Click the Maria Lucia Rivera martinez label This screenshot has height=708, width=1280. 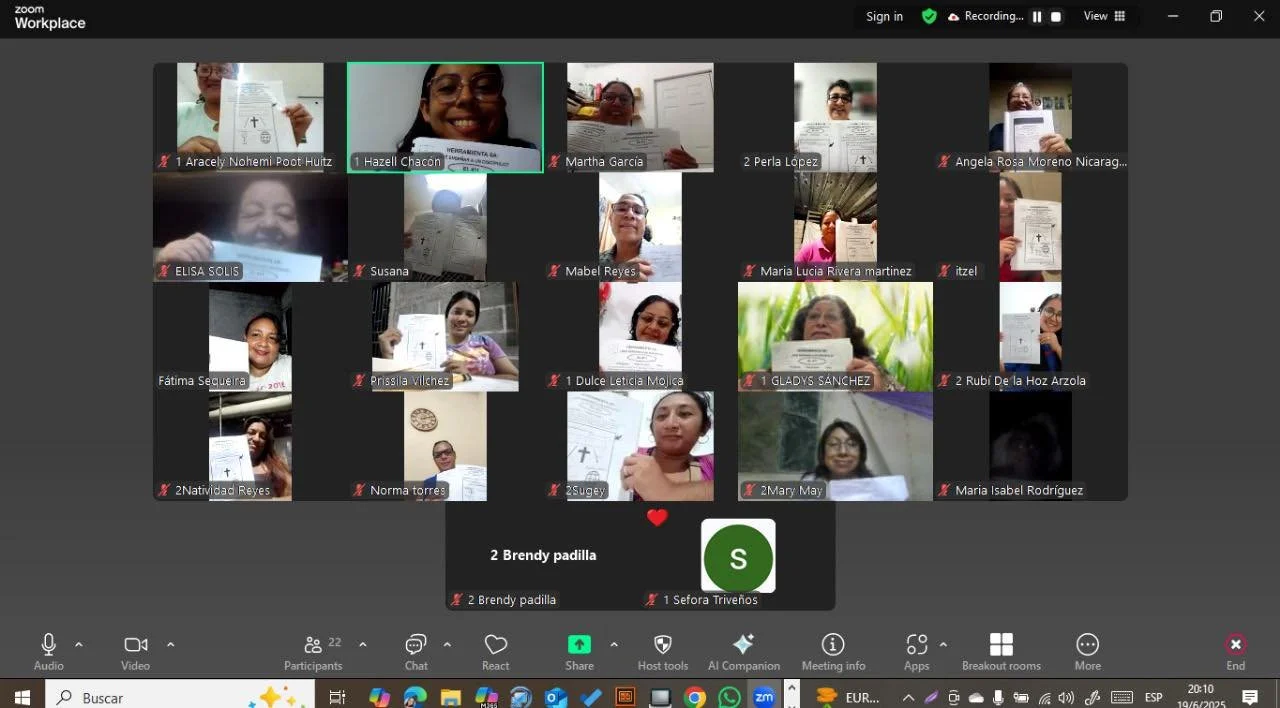[836, 271]
